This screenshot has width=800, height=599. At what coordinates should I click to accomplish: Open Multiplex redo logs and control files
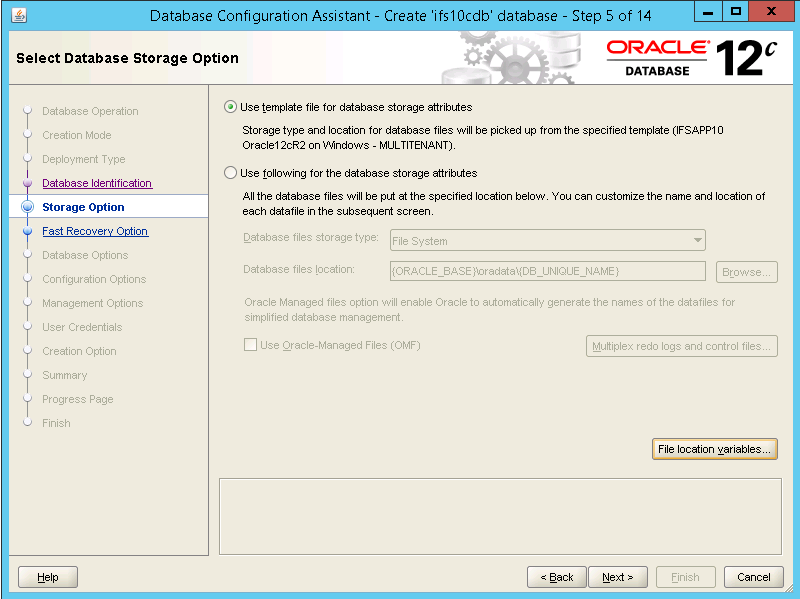681,346
